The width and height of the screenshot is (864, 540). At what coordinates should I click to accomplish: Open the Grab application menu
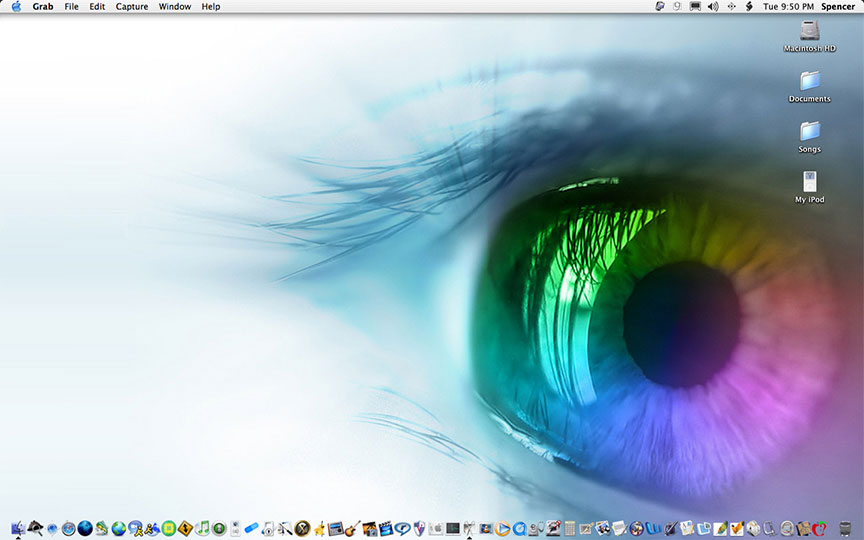click(42, 7)
